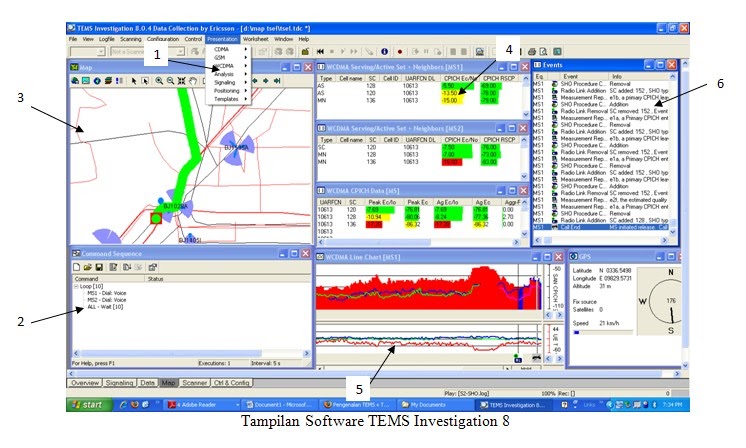Switch to the Ctrl & Config tab

pos(231,383)
